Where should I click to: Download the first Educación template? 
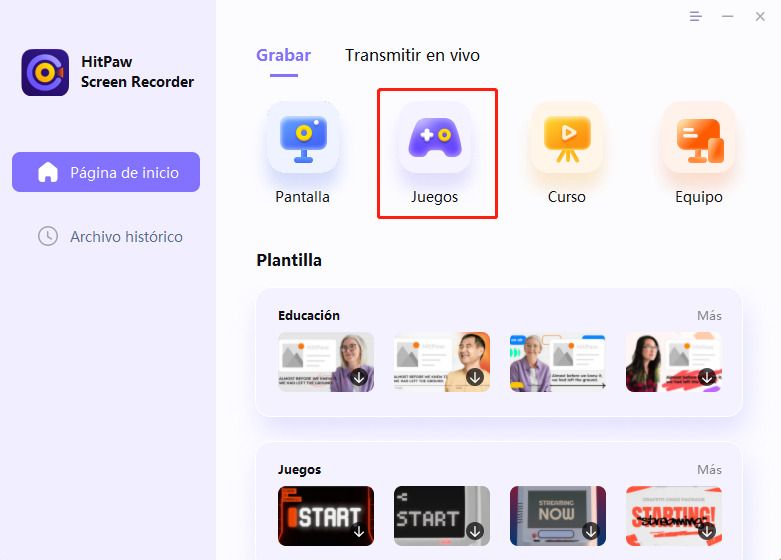click(359, 377)
